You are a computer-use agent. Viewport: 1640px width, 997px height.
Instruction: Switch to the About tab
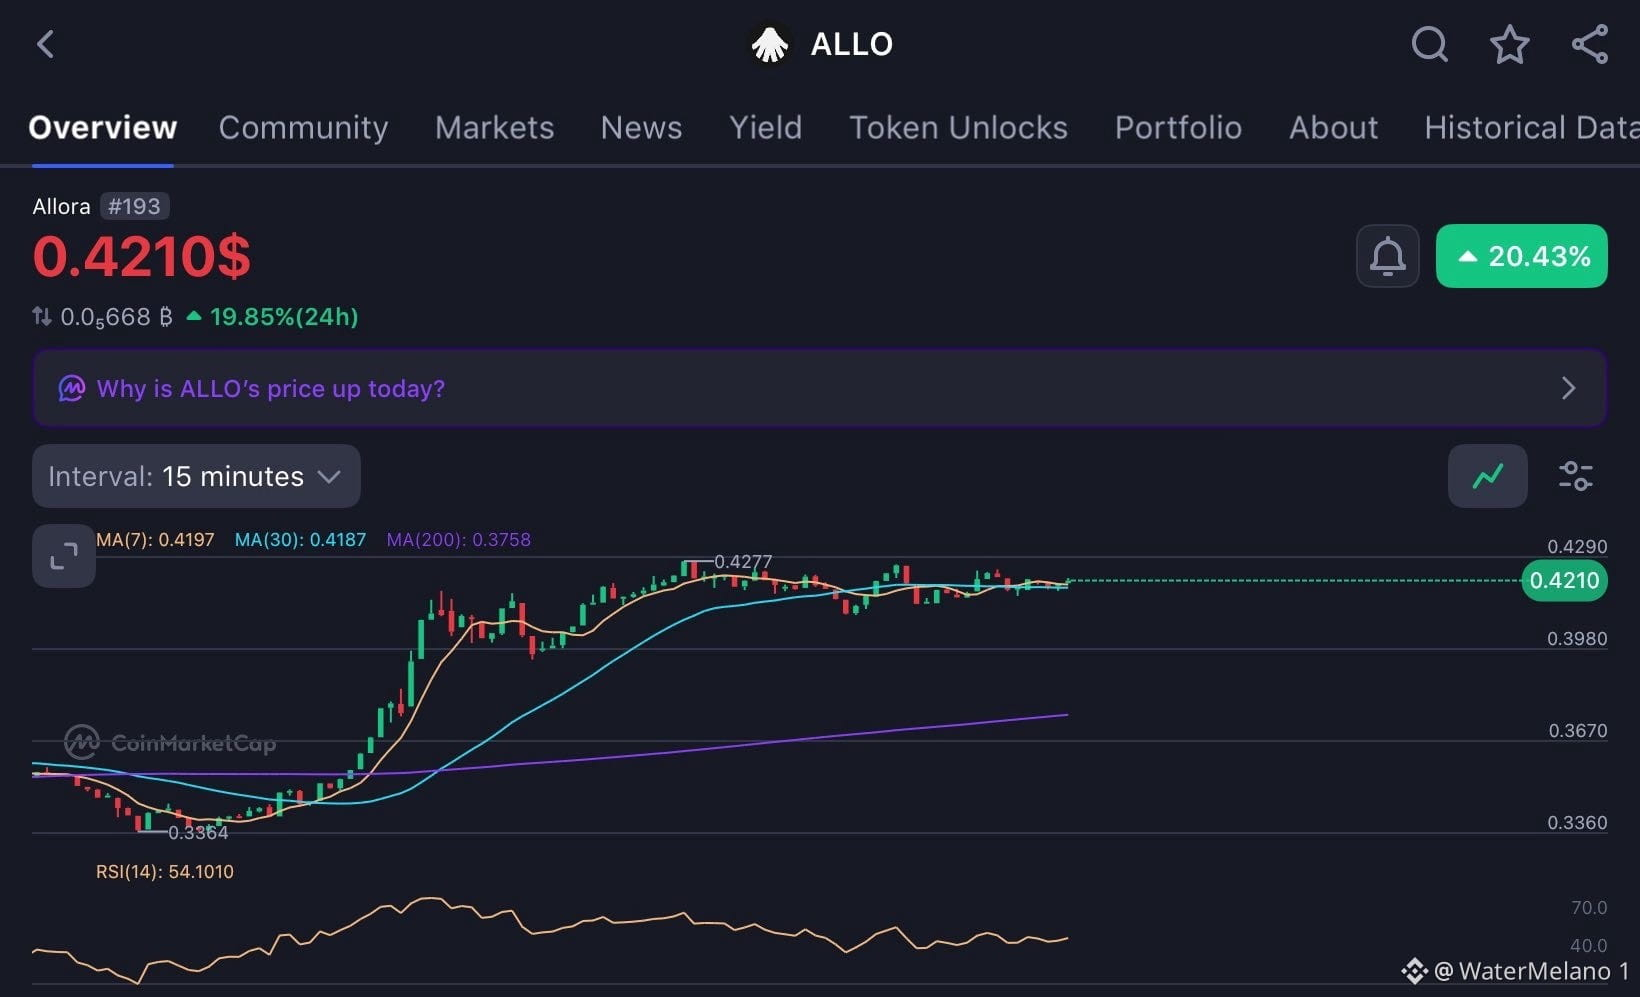(x=1333, y=128)
